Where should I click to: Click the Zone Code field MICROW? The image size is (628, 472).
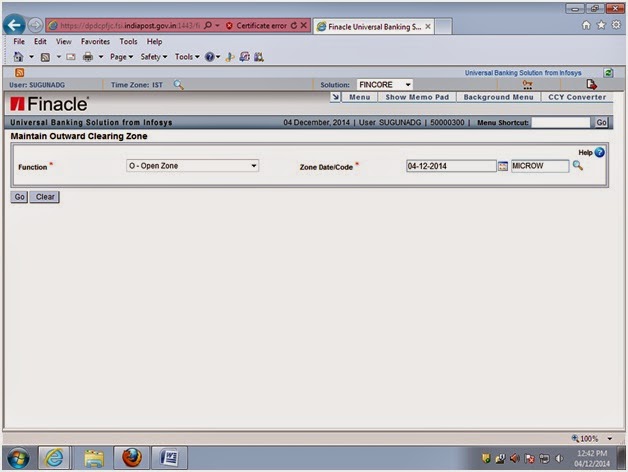(x=539, y=166)
